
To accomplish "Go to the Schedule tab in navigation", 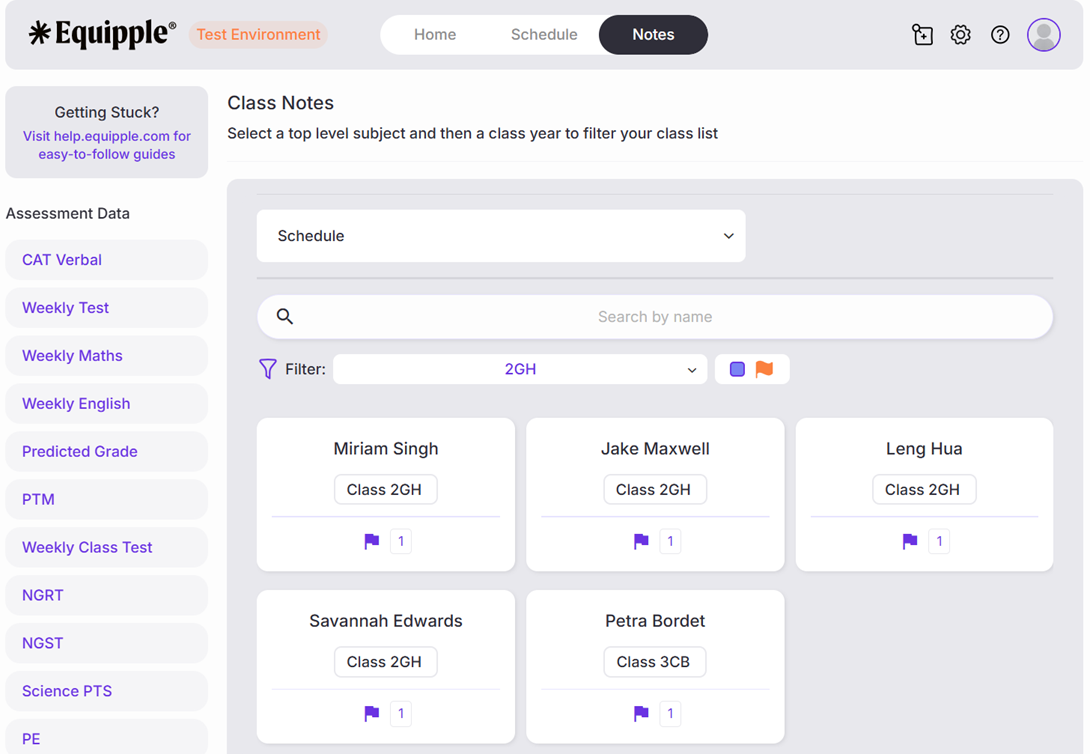I will click(x=544, y=35).
